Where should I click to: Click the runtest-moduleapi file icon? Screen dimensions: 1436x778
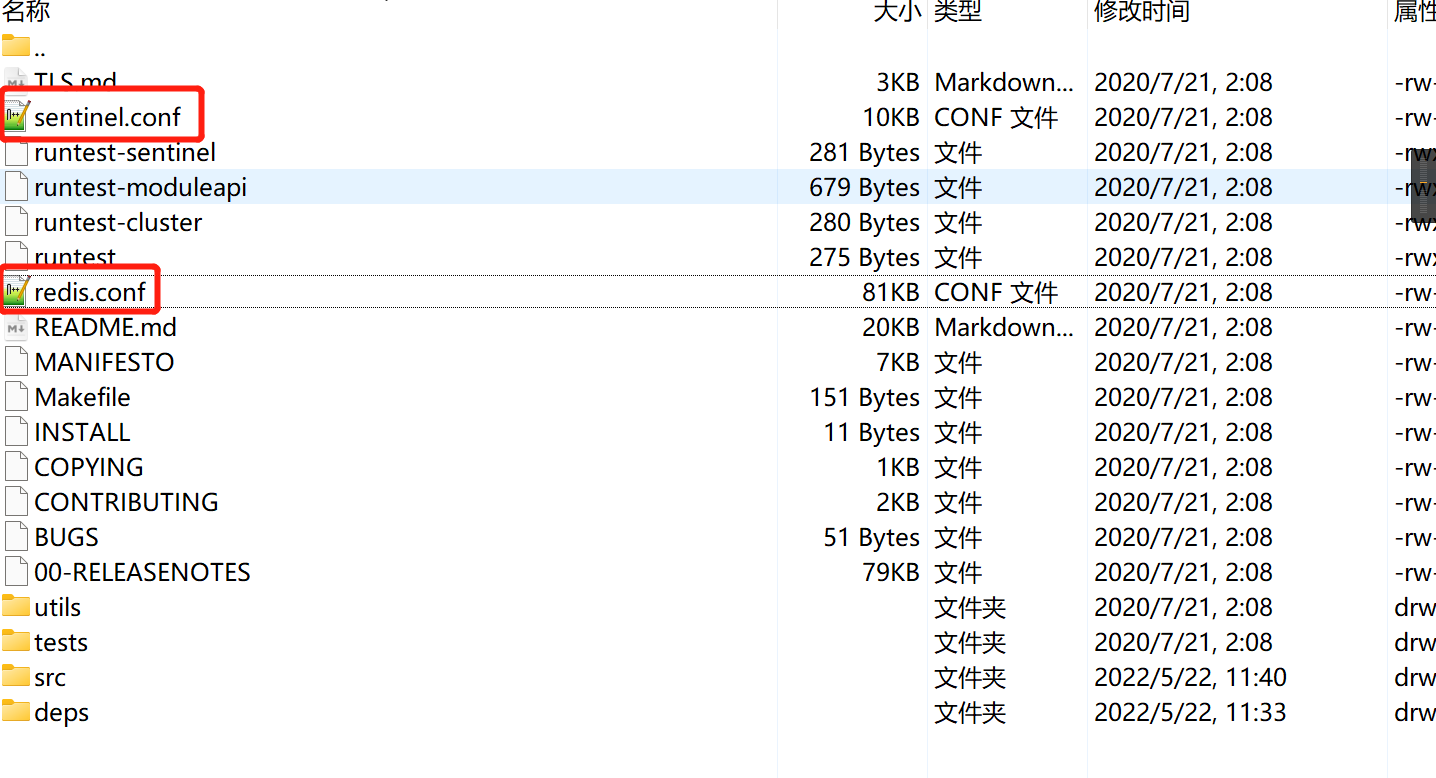coord(16,187)
